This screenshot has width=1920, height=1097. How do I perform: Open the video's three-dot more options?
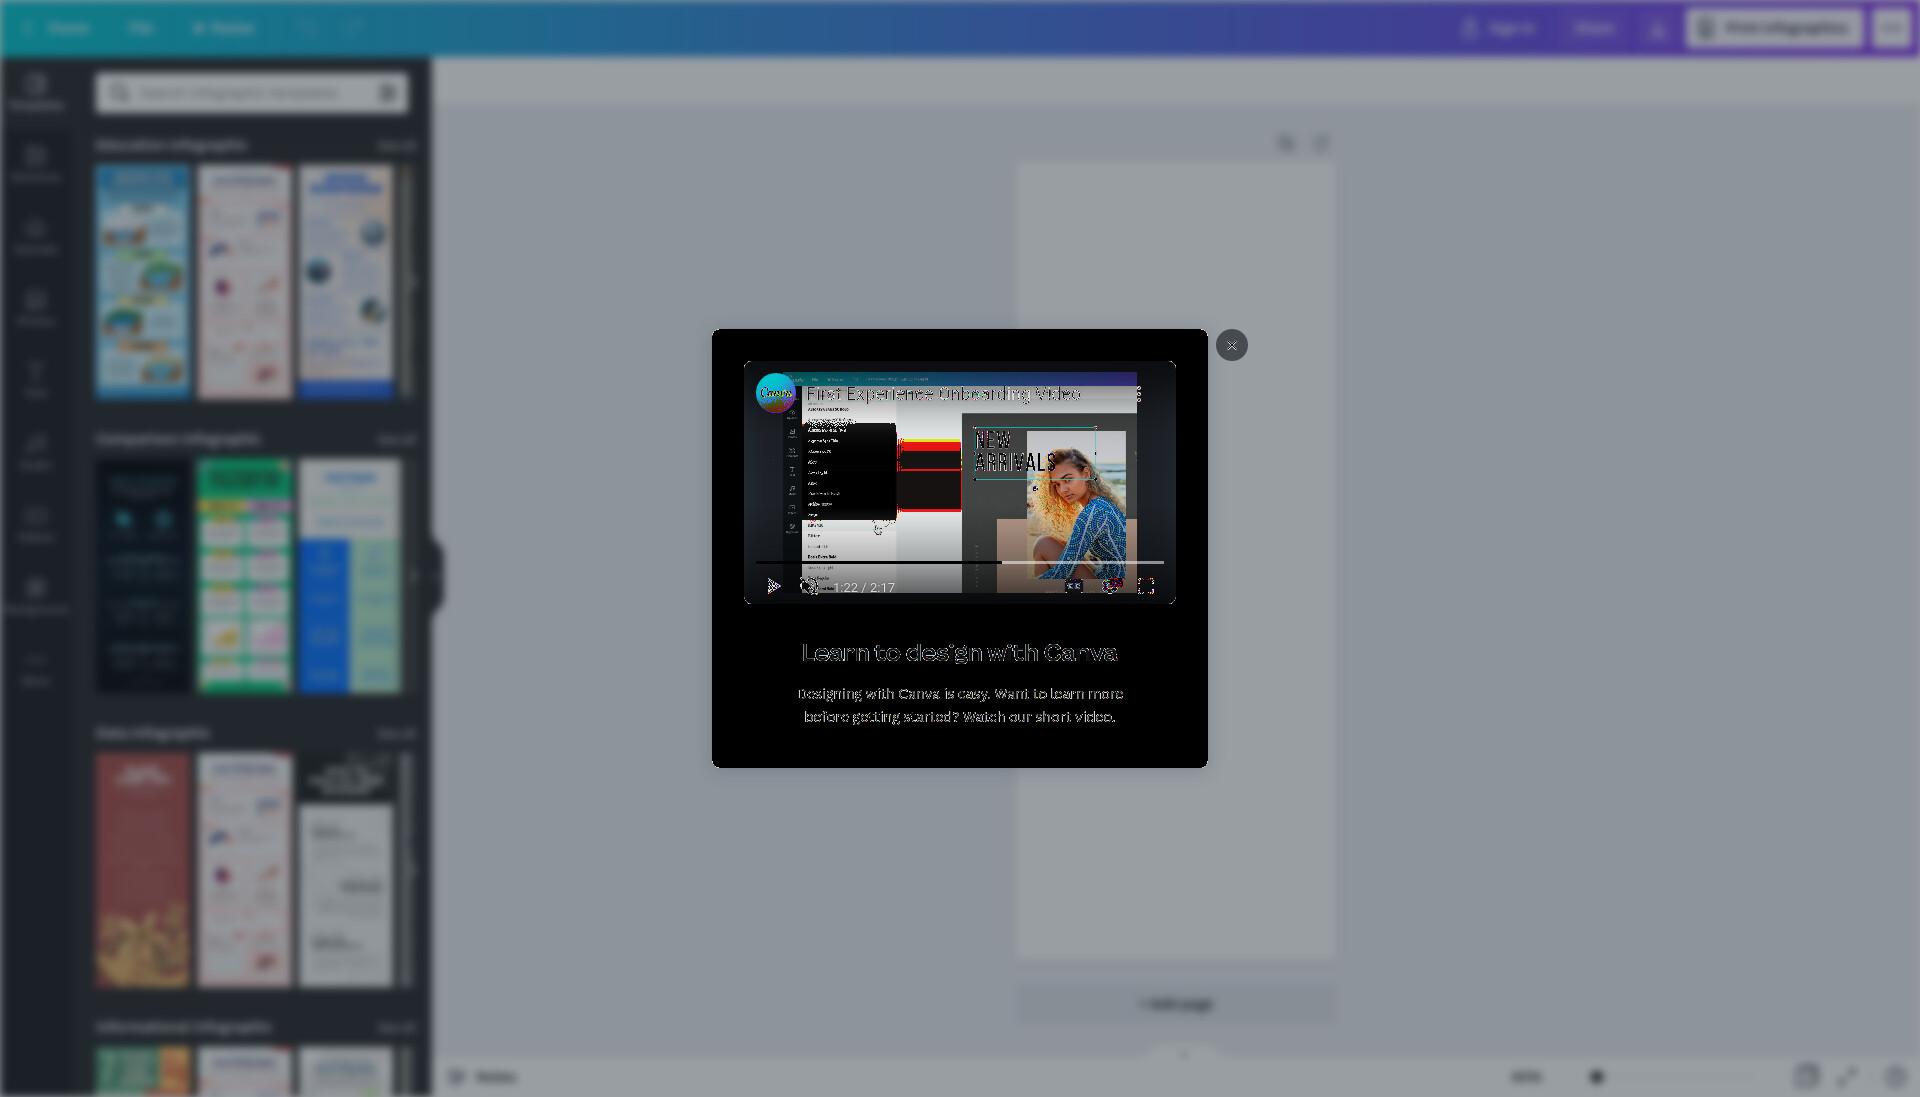[1139, 394]
